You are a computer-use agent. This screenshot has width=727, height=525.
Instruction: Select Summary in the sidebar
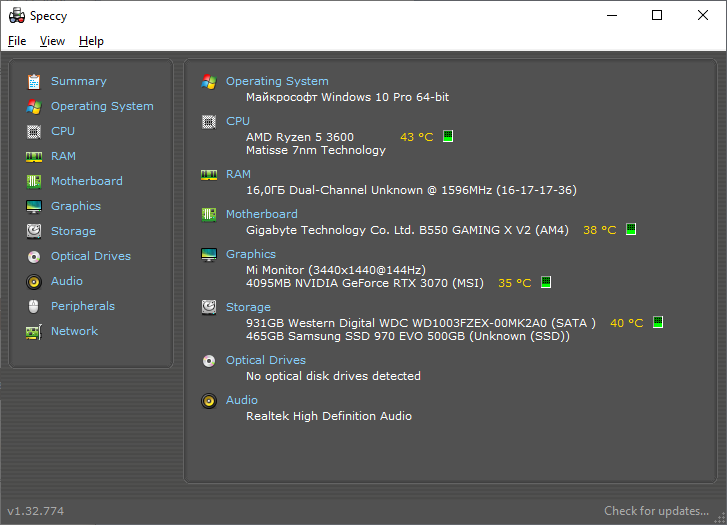pos(78,81)
